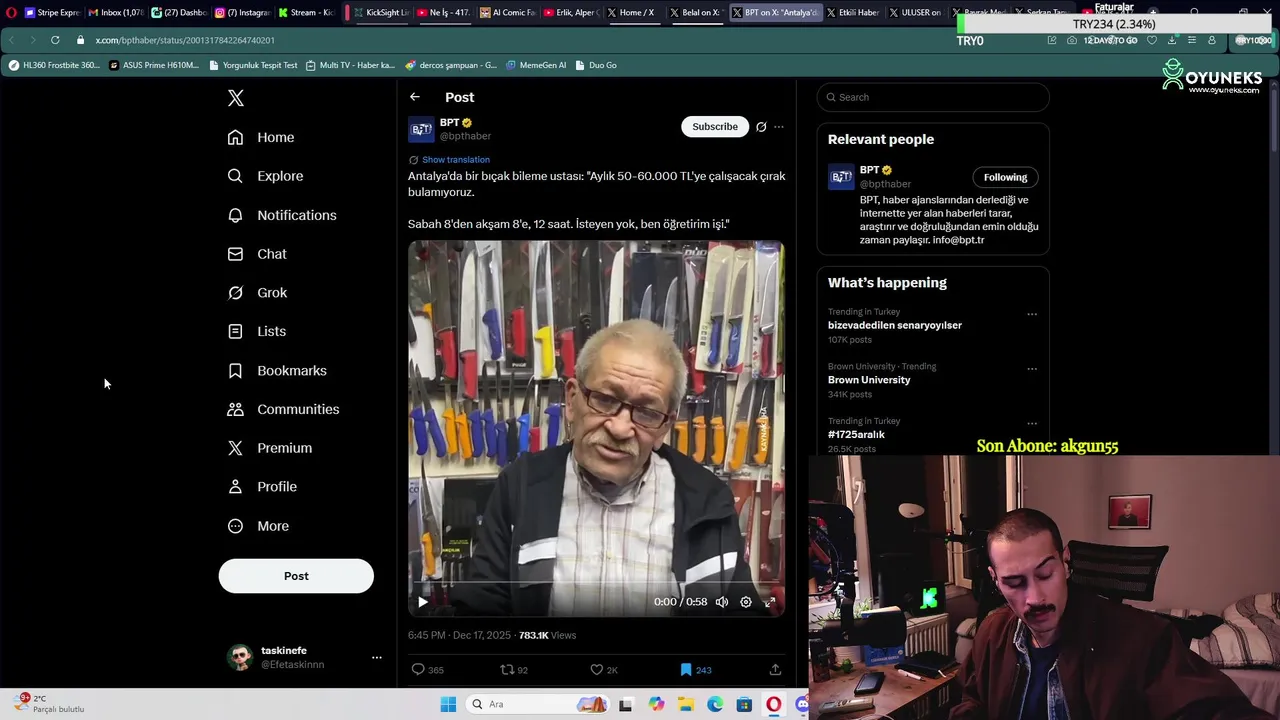Click the video progress bar
Viewport: 1280px width, 720px height.
(596, 581)
